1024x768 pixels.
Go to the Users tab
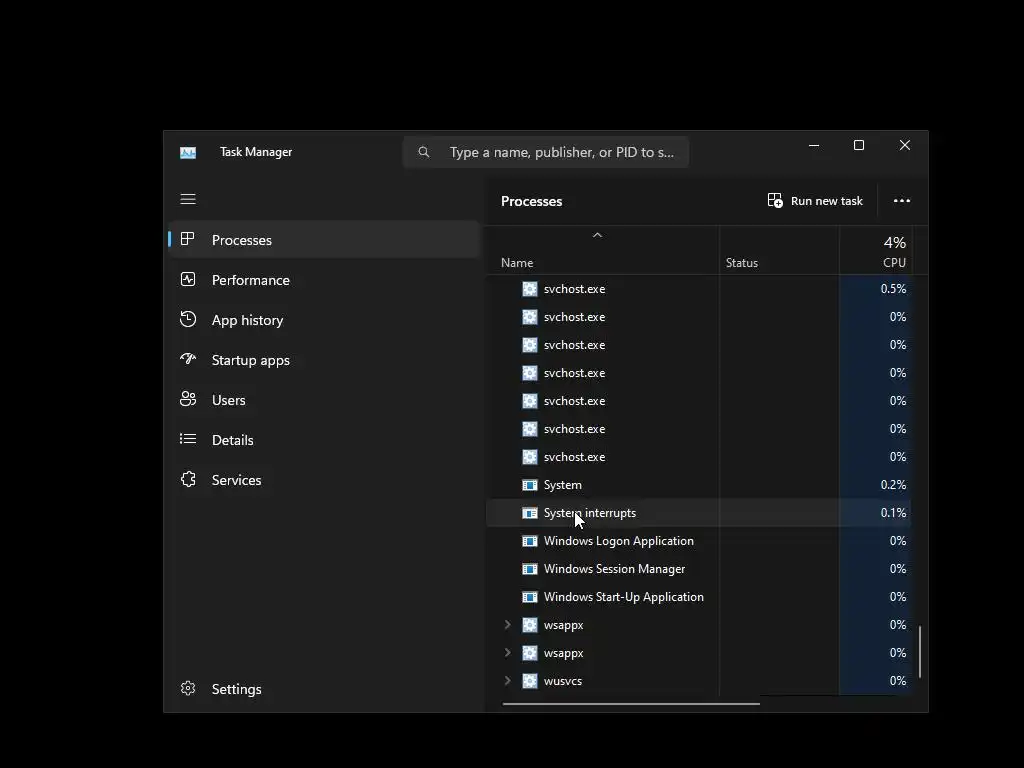[x=229, y=400]
